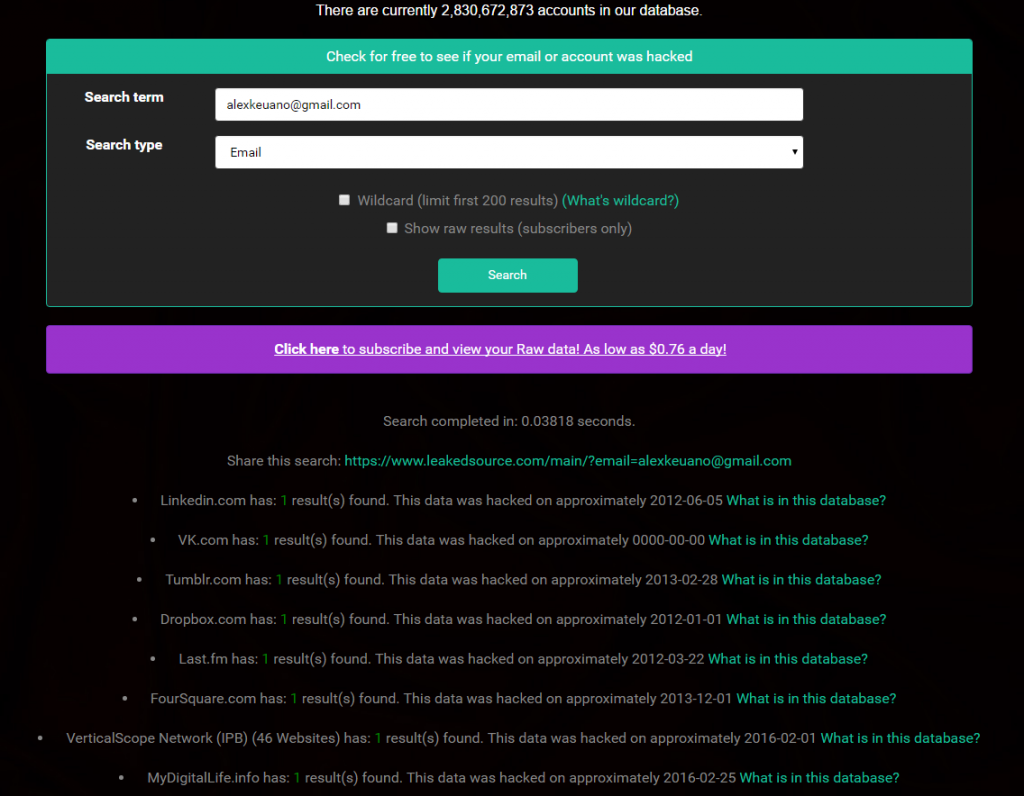Click the 'Check for free' teal header text
1024x796 pixels.
tap(509, 57)
